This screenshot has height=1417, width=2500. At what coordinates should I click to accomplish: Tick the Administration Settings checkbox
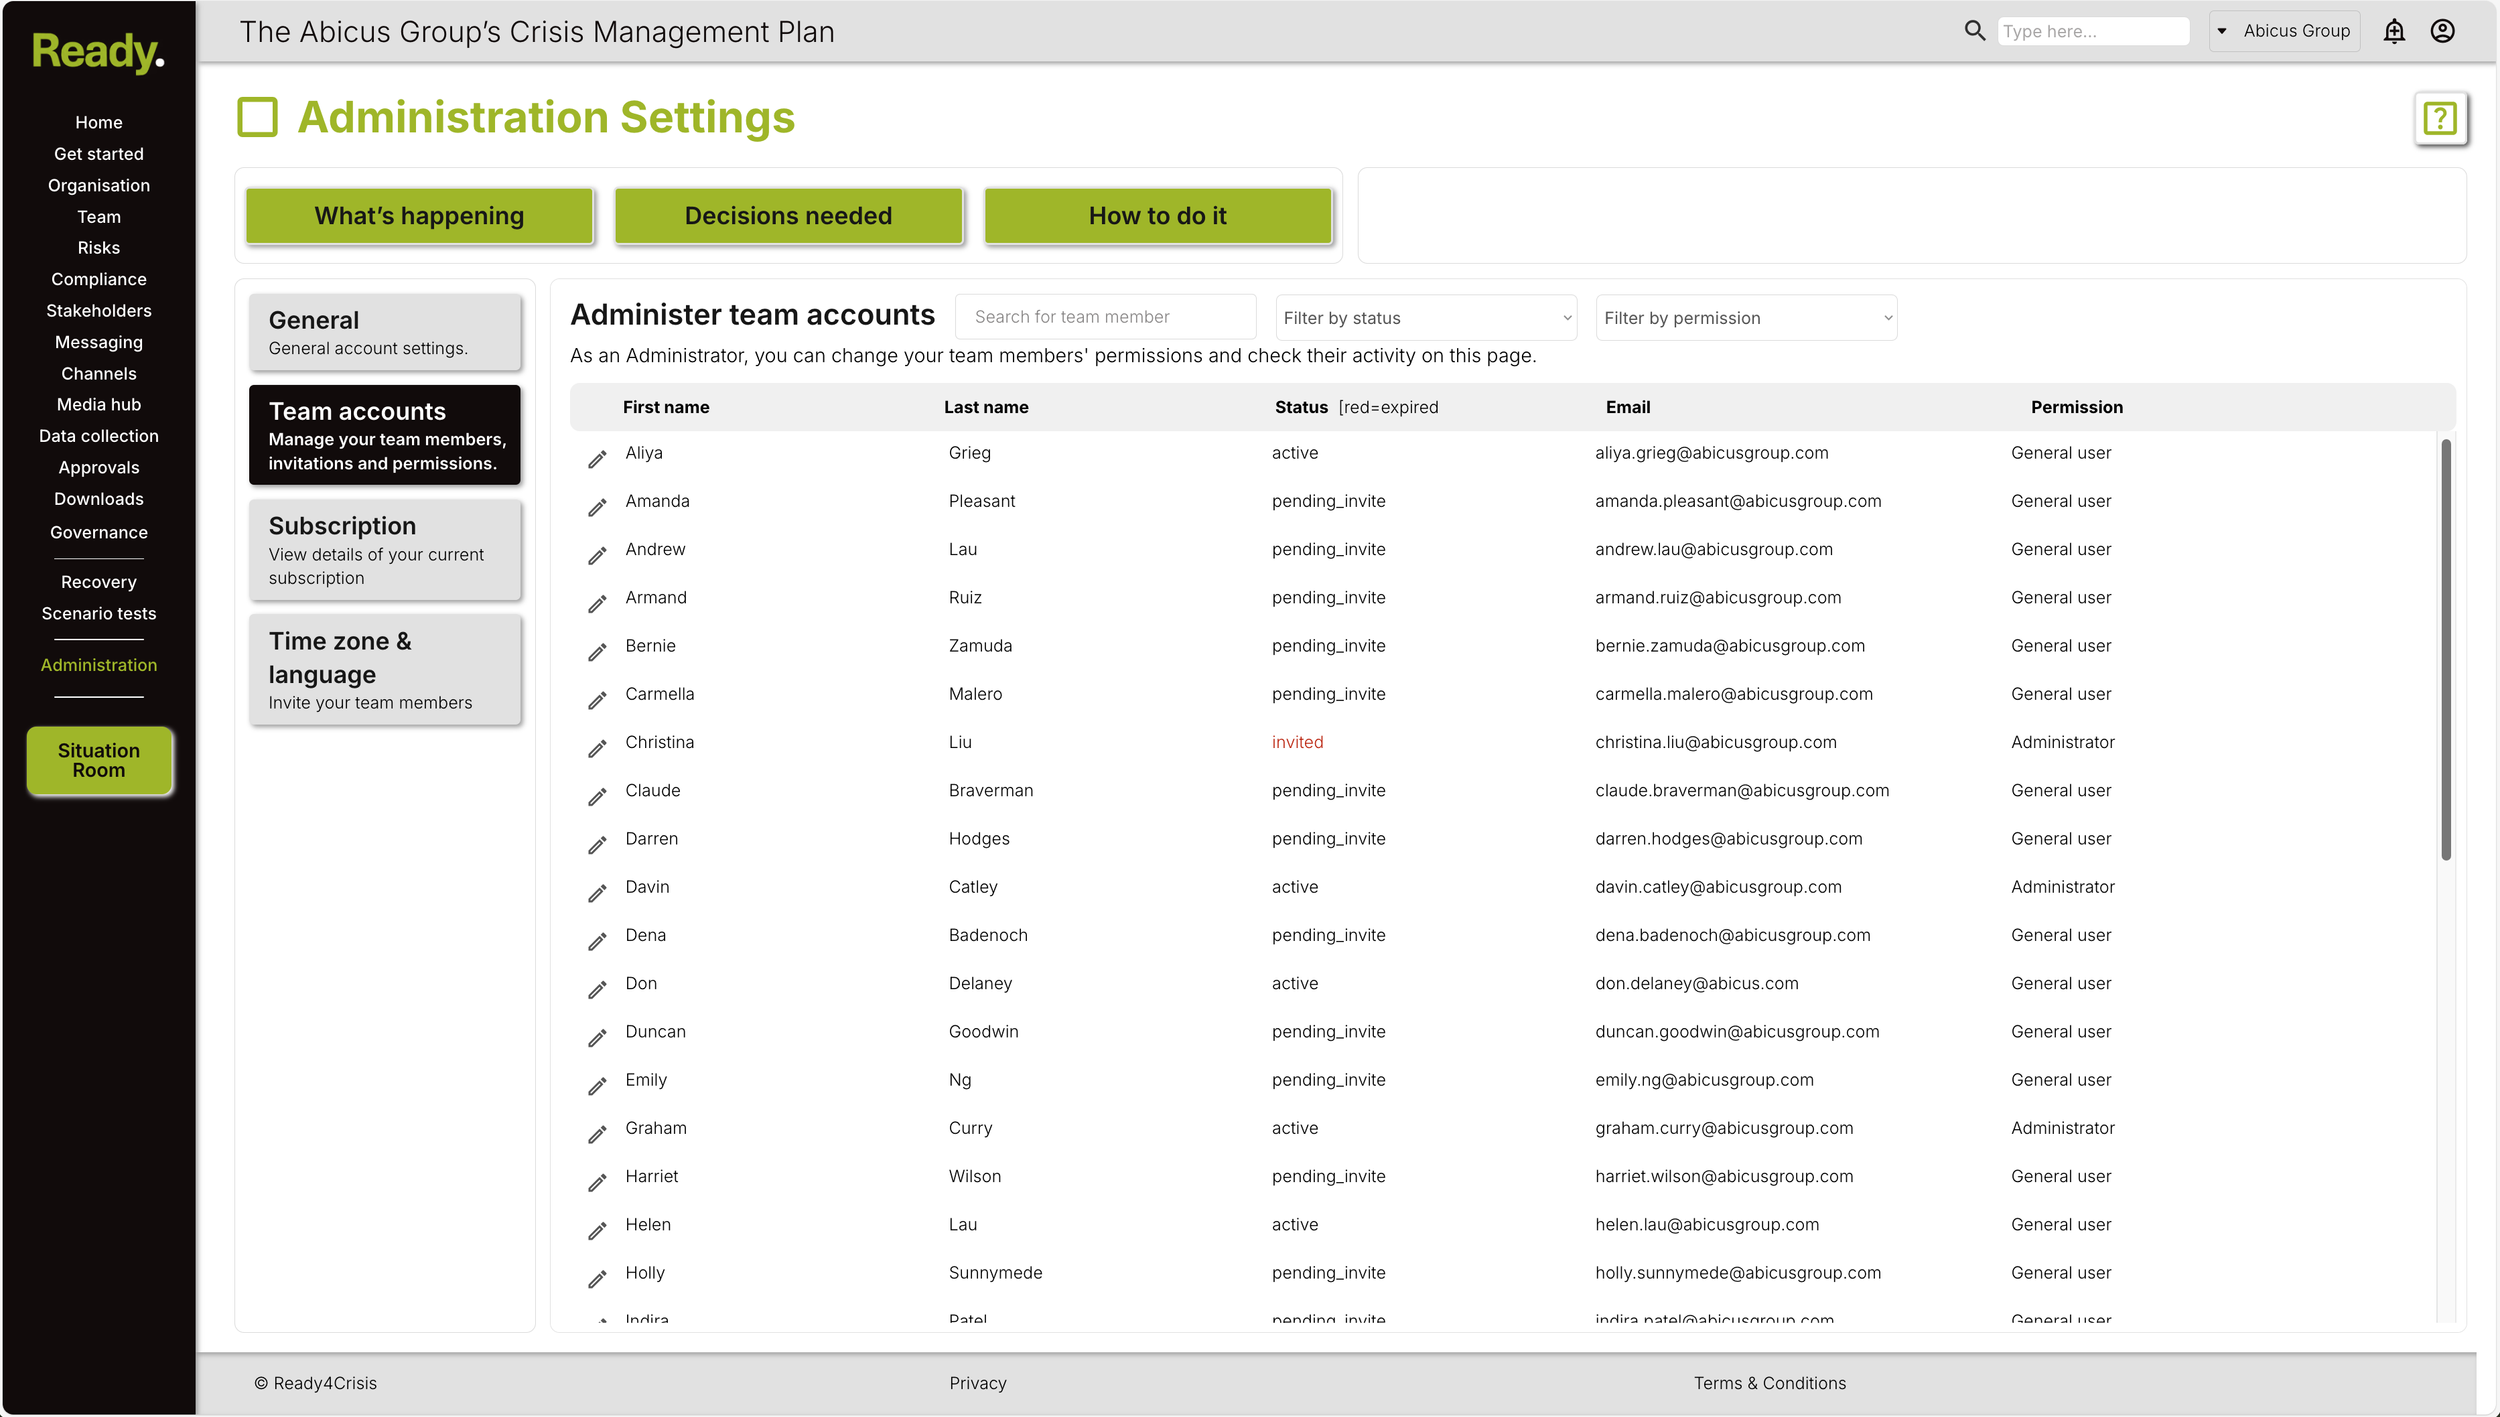[x=257, y=117]
